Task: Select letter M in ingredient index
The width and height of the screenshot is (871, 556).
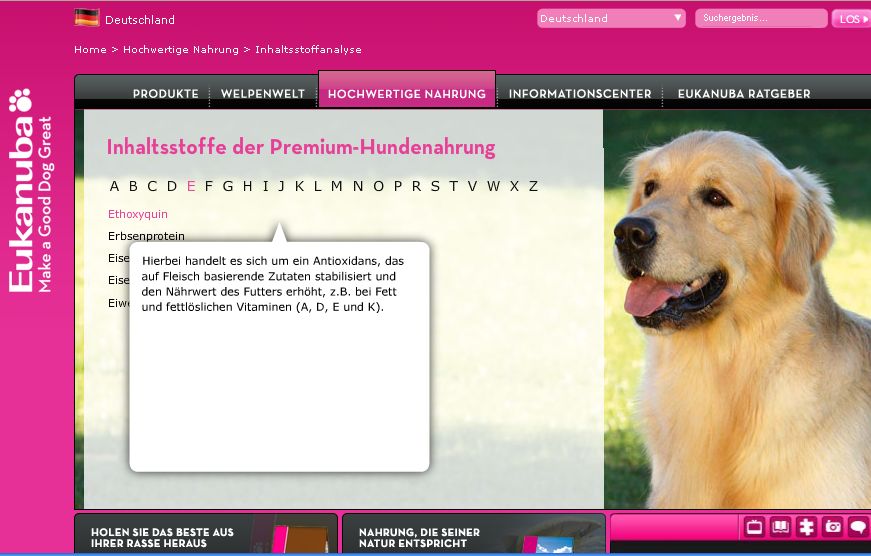Action: click(337, 186)
